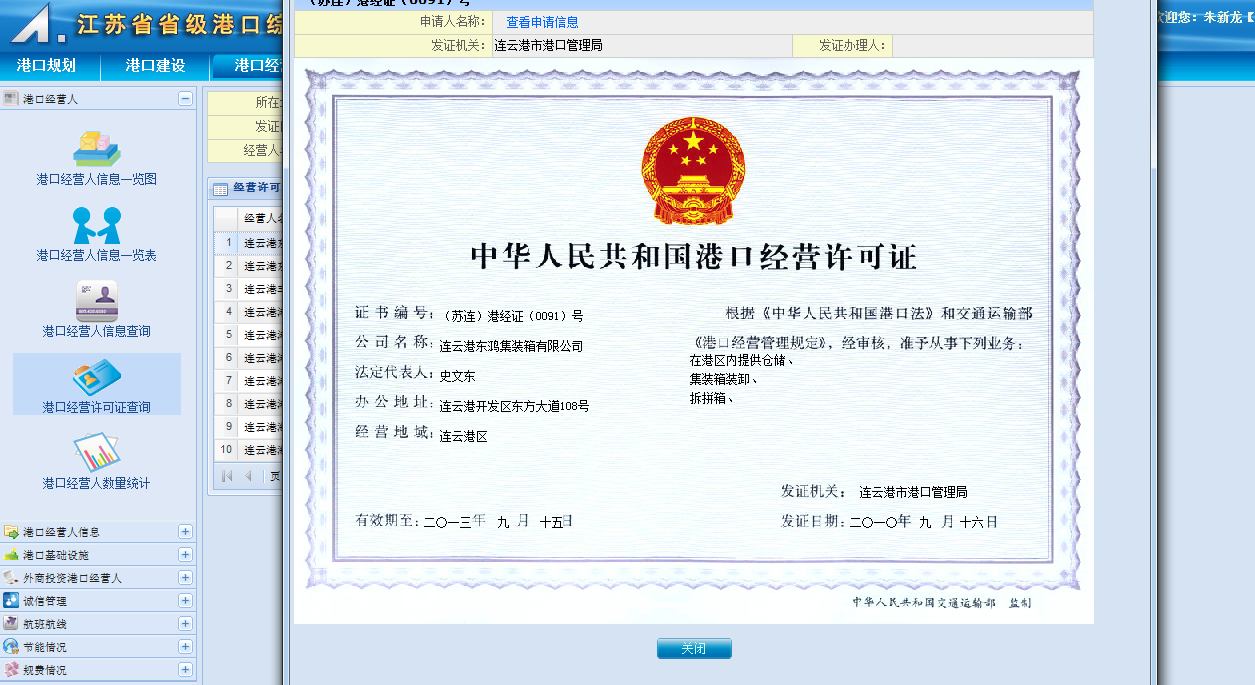Viewport: 1255px width, 685px height.
Task: Open 港口经营人数量统计 chart icon
Action: point(96,453)
